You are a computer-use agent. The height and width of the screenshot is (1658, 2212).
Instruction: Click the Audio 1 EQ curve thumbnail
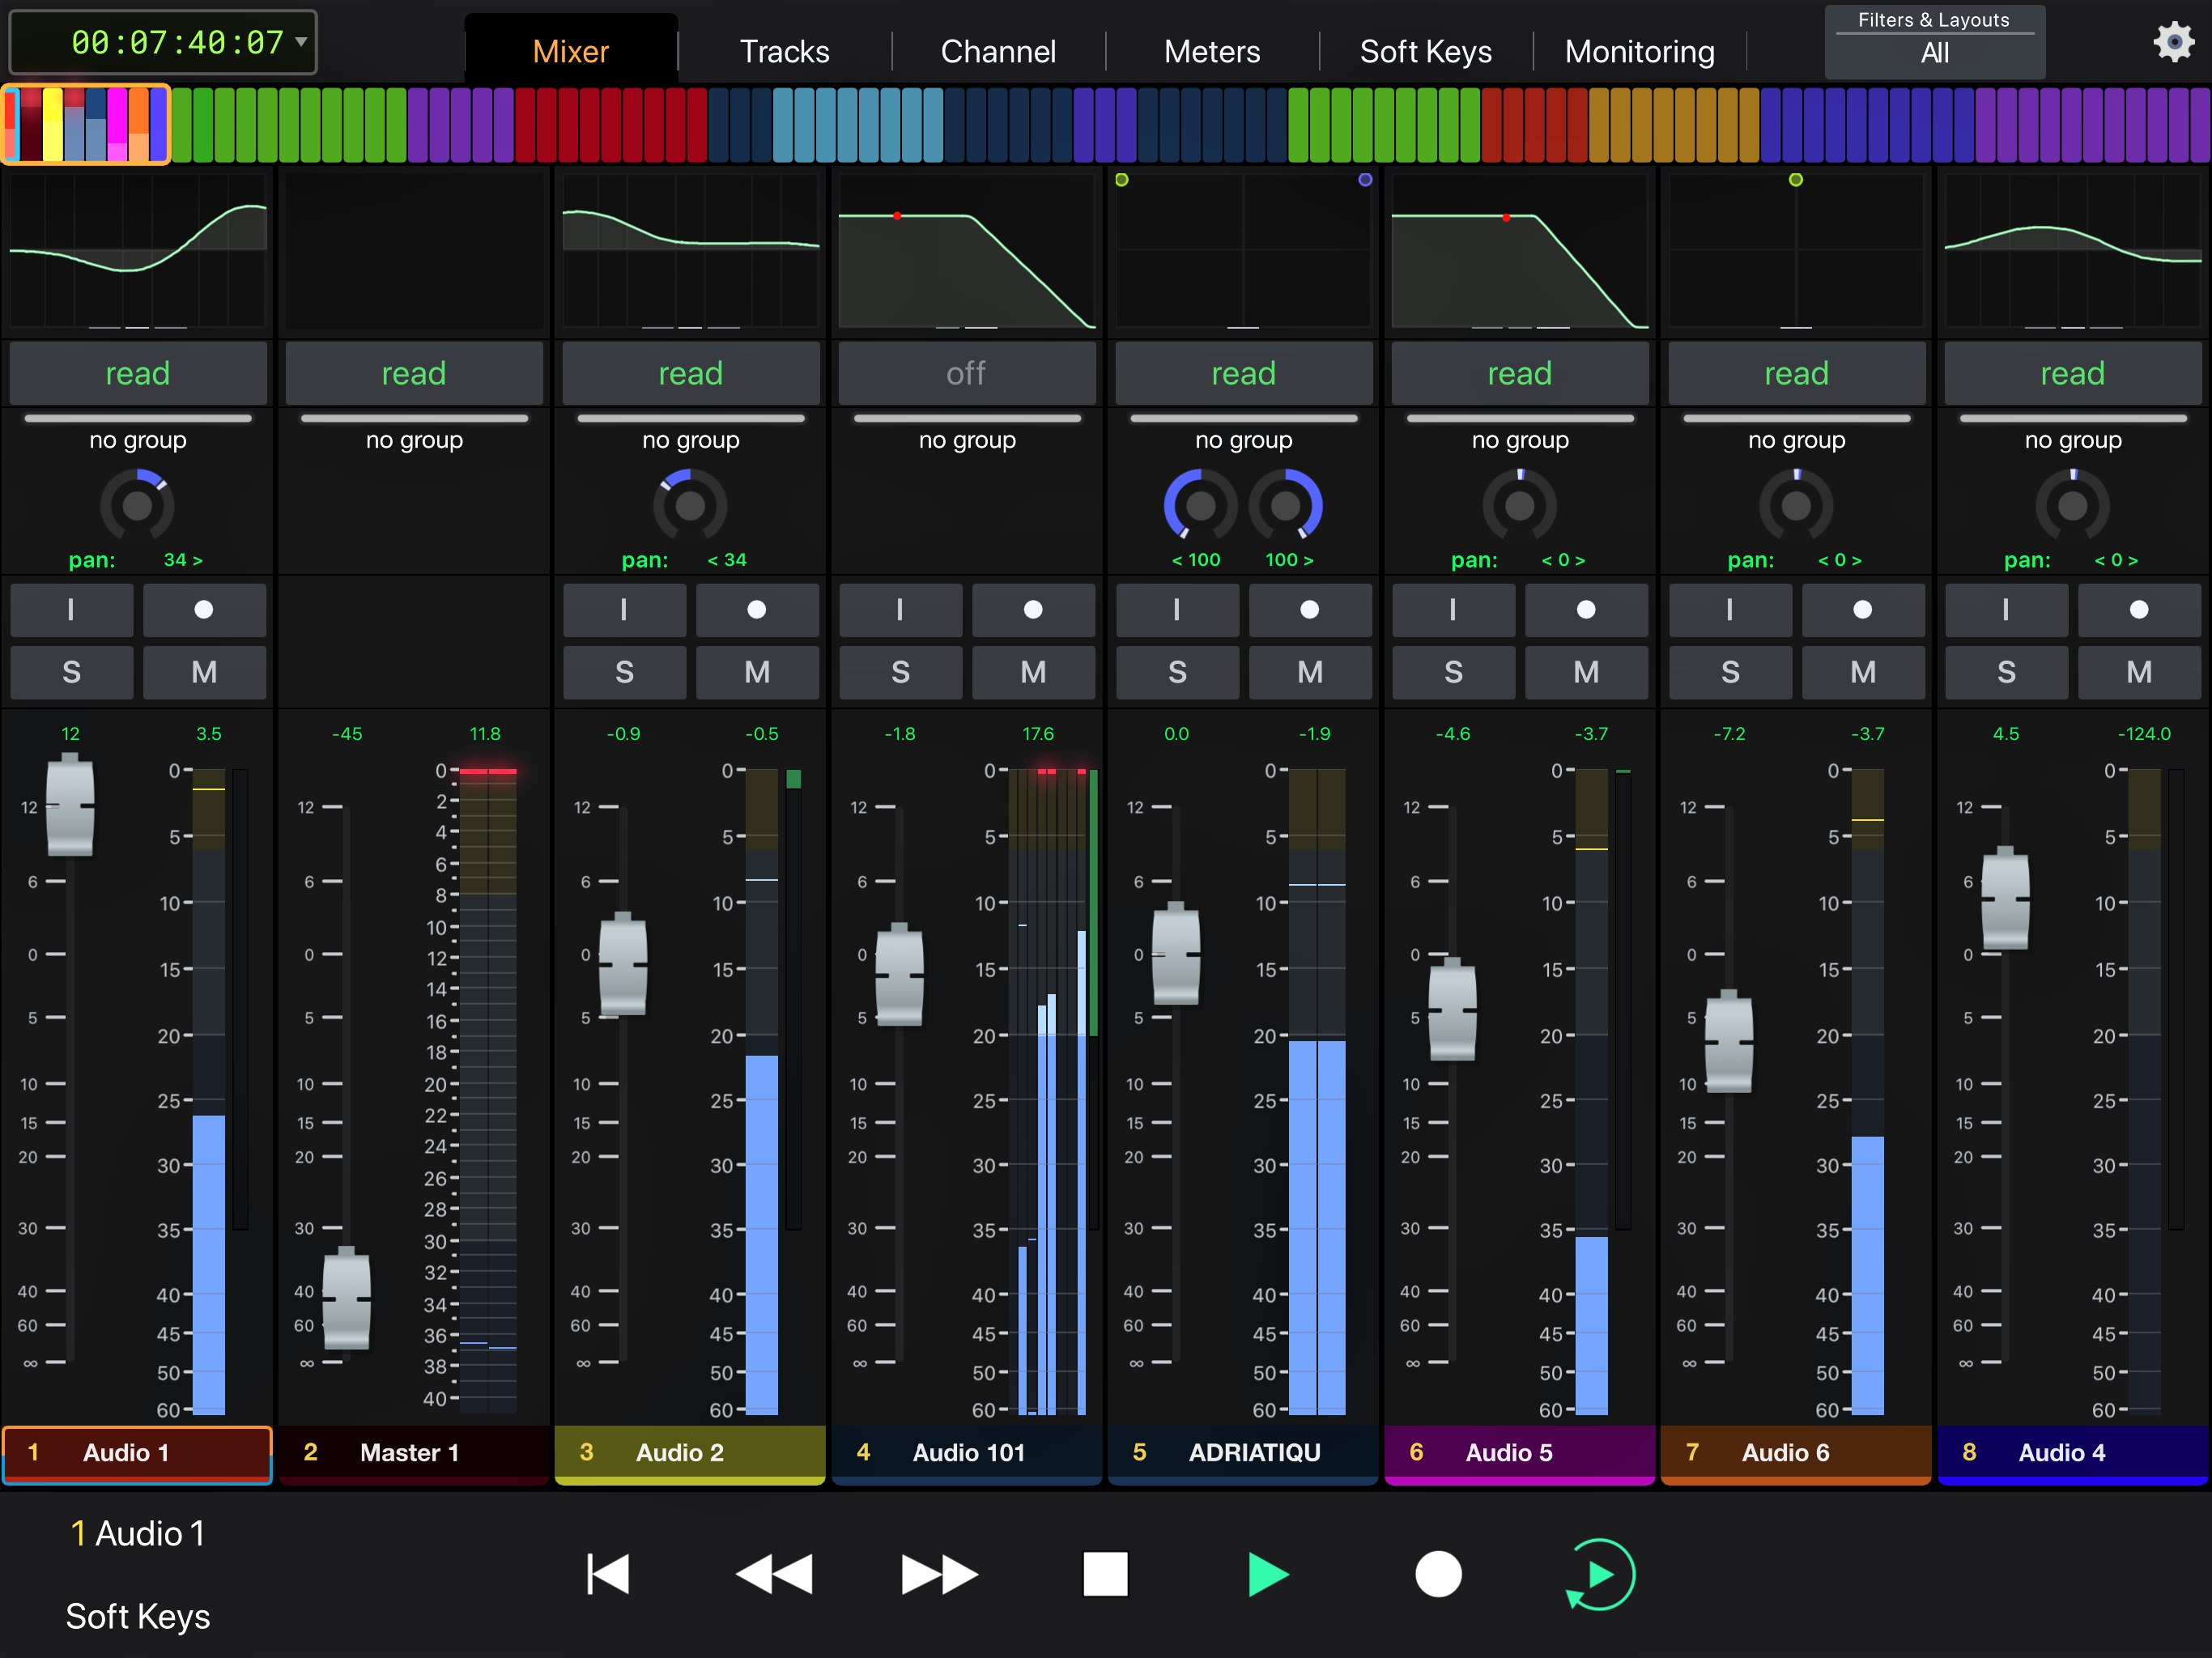(x=138, y=251)
